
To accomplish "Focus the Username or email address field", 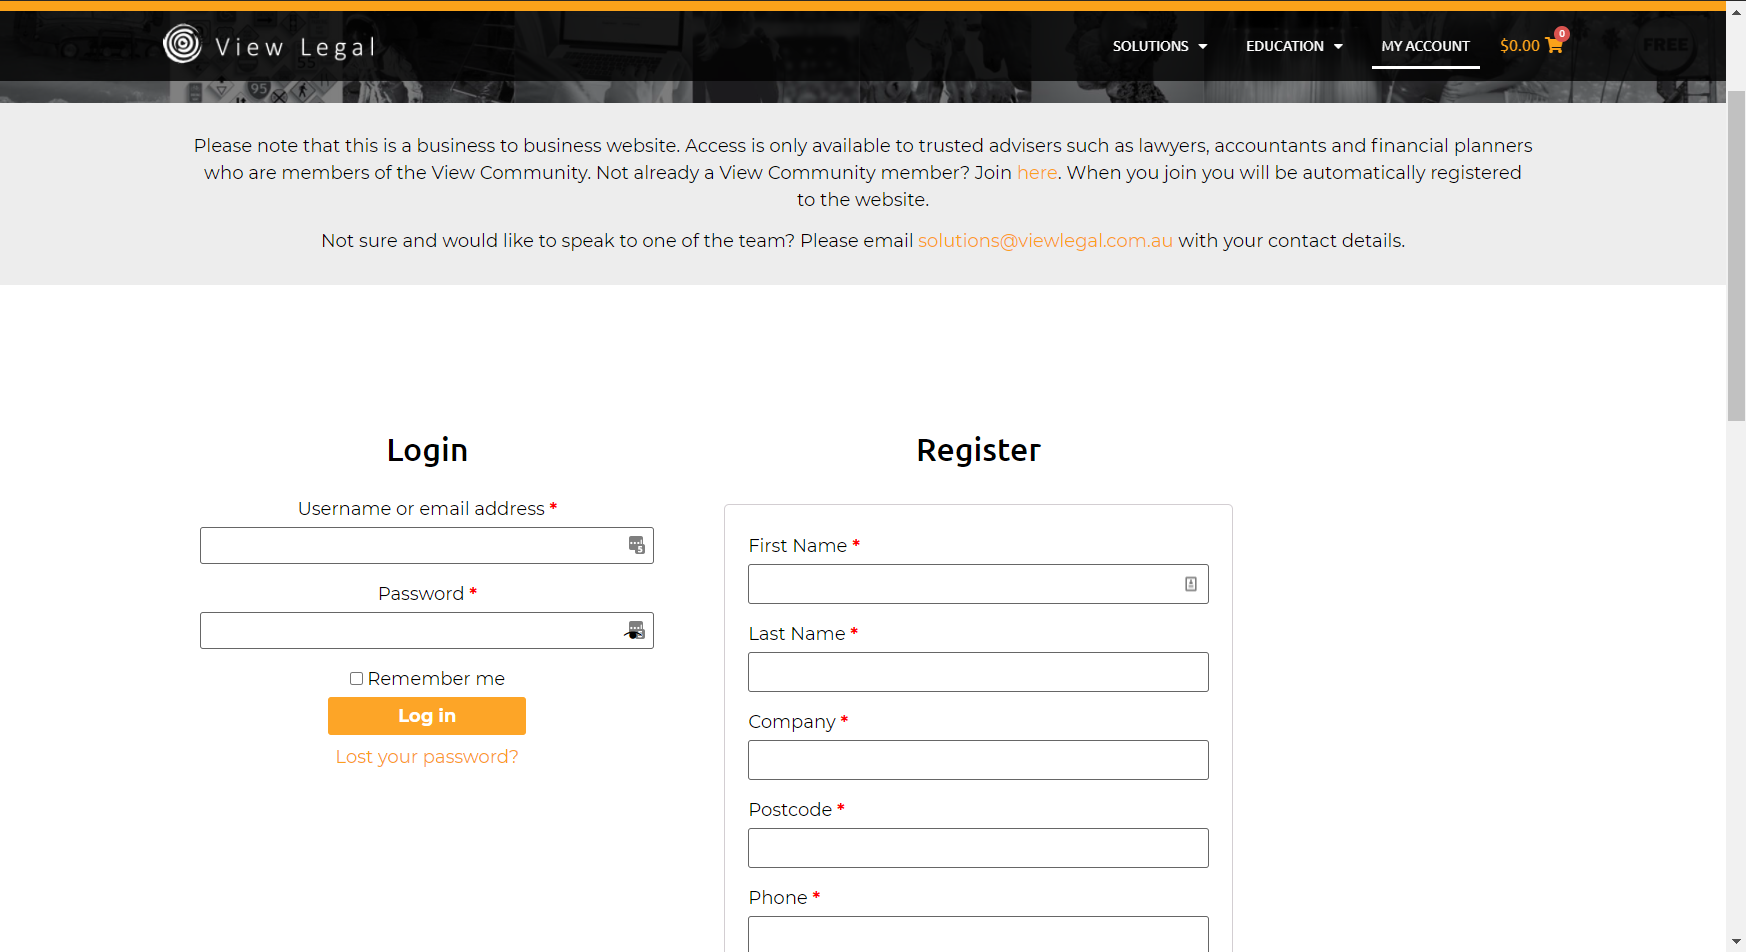I will [427, 545].
